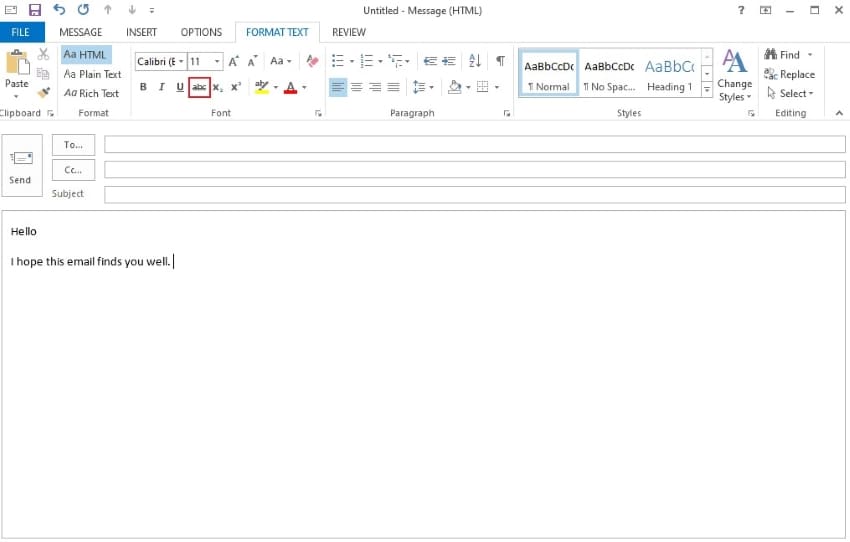Image resolution: width=850 pixels, height=542 pixels.
Task: Expand the bullets list dropdown arrow
Action: point(352,61)
